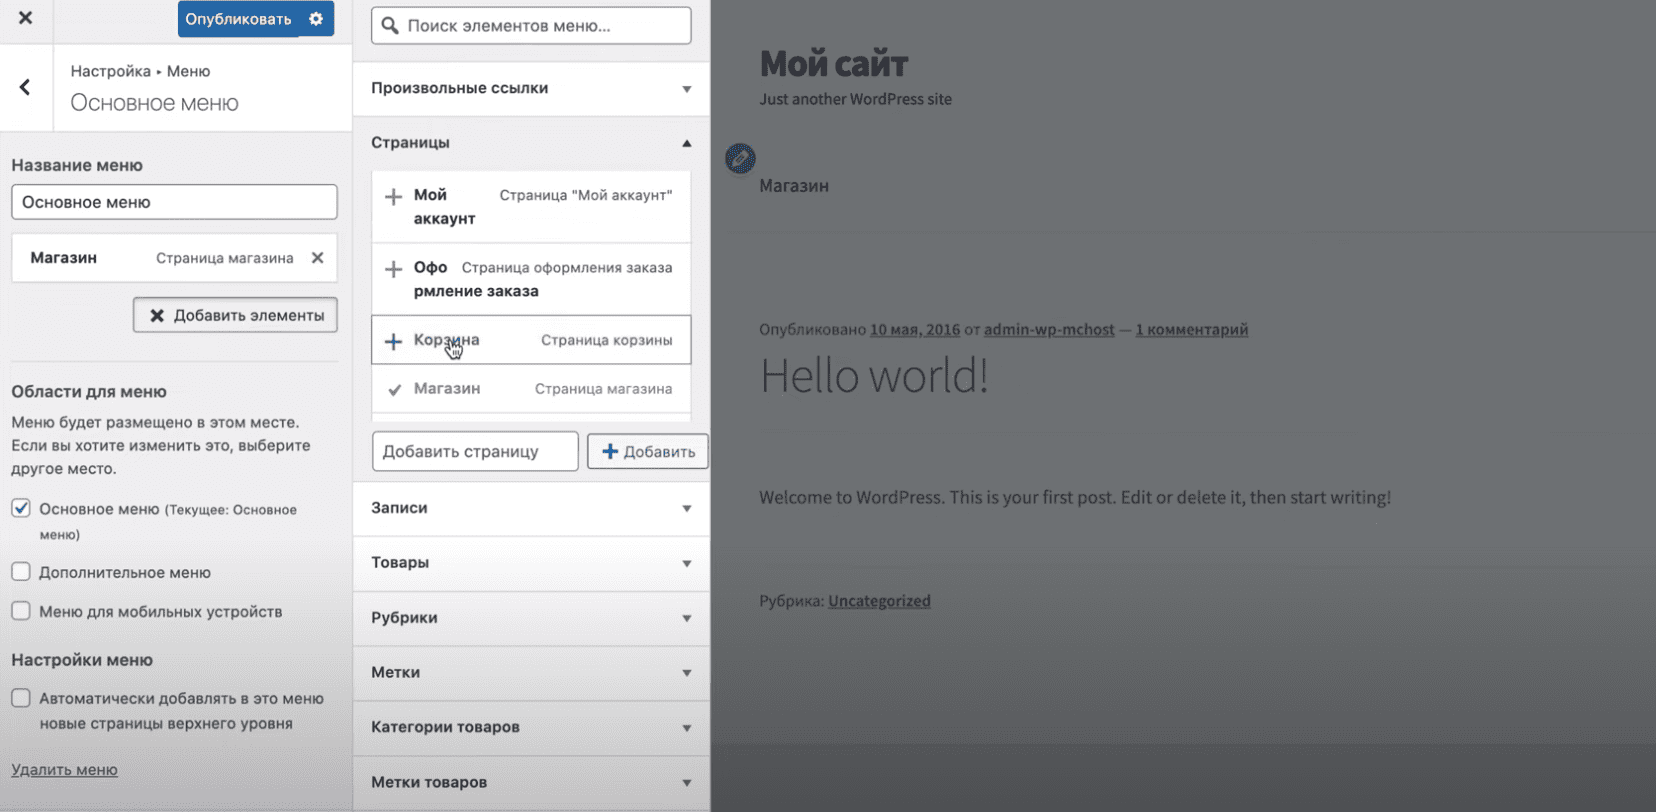Viewport: 1656px width, 812px height.
Task: Toggle Основное меню location checkbox
Action: tap(21, 508)
